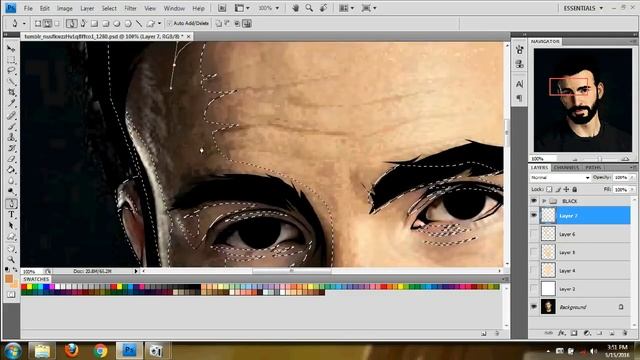This screenshot has height=360, width=640.
Task: Select the Crop tool
Action: pyautogui.click(x=11, y=93)
